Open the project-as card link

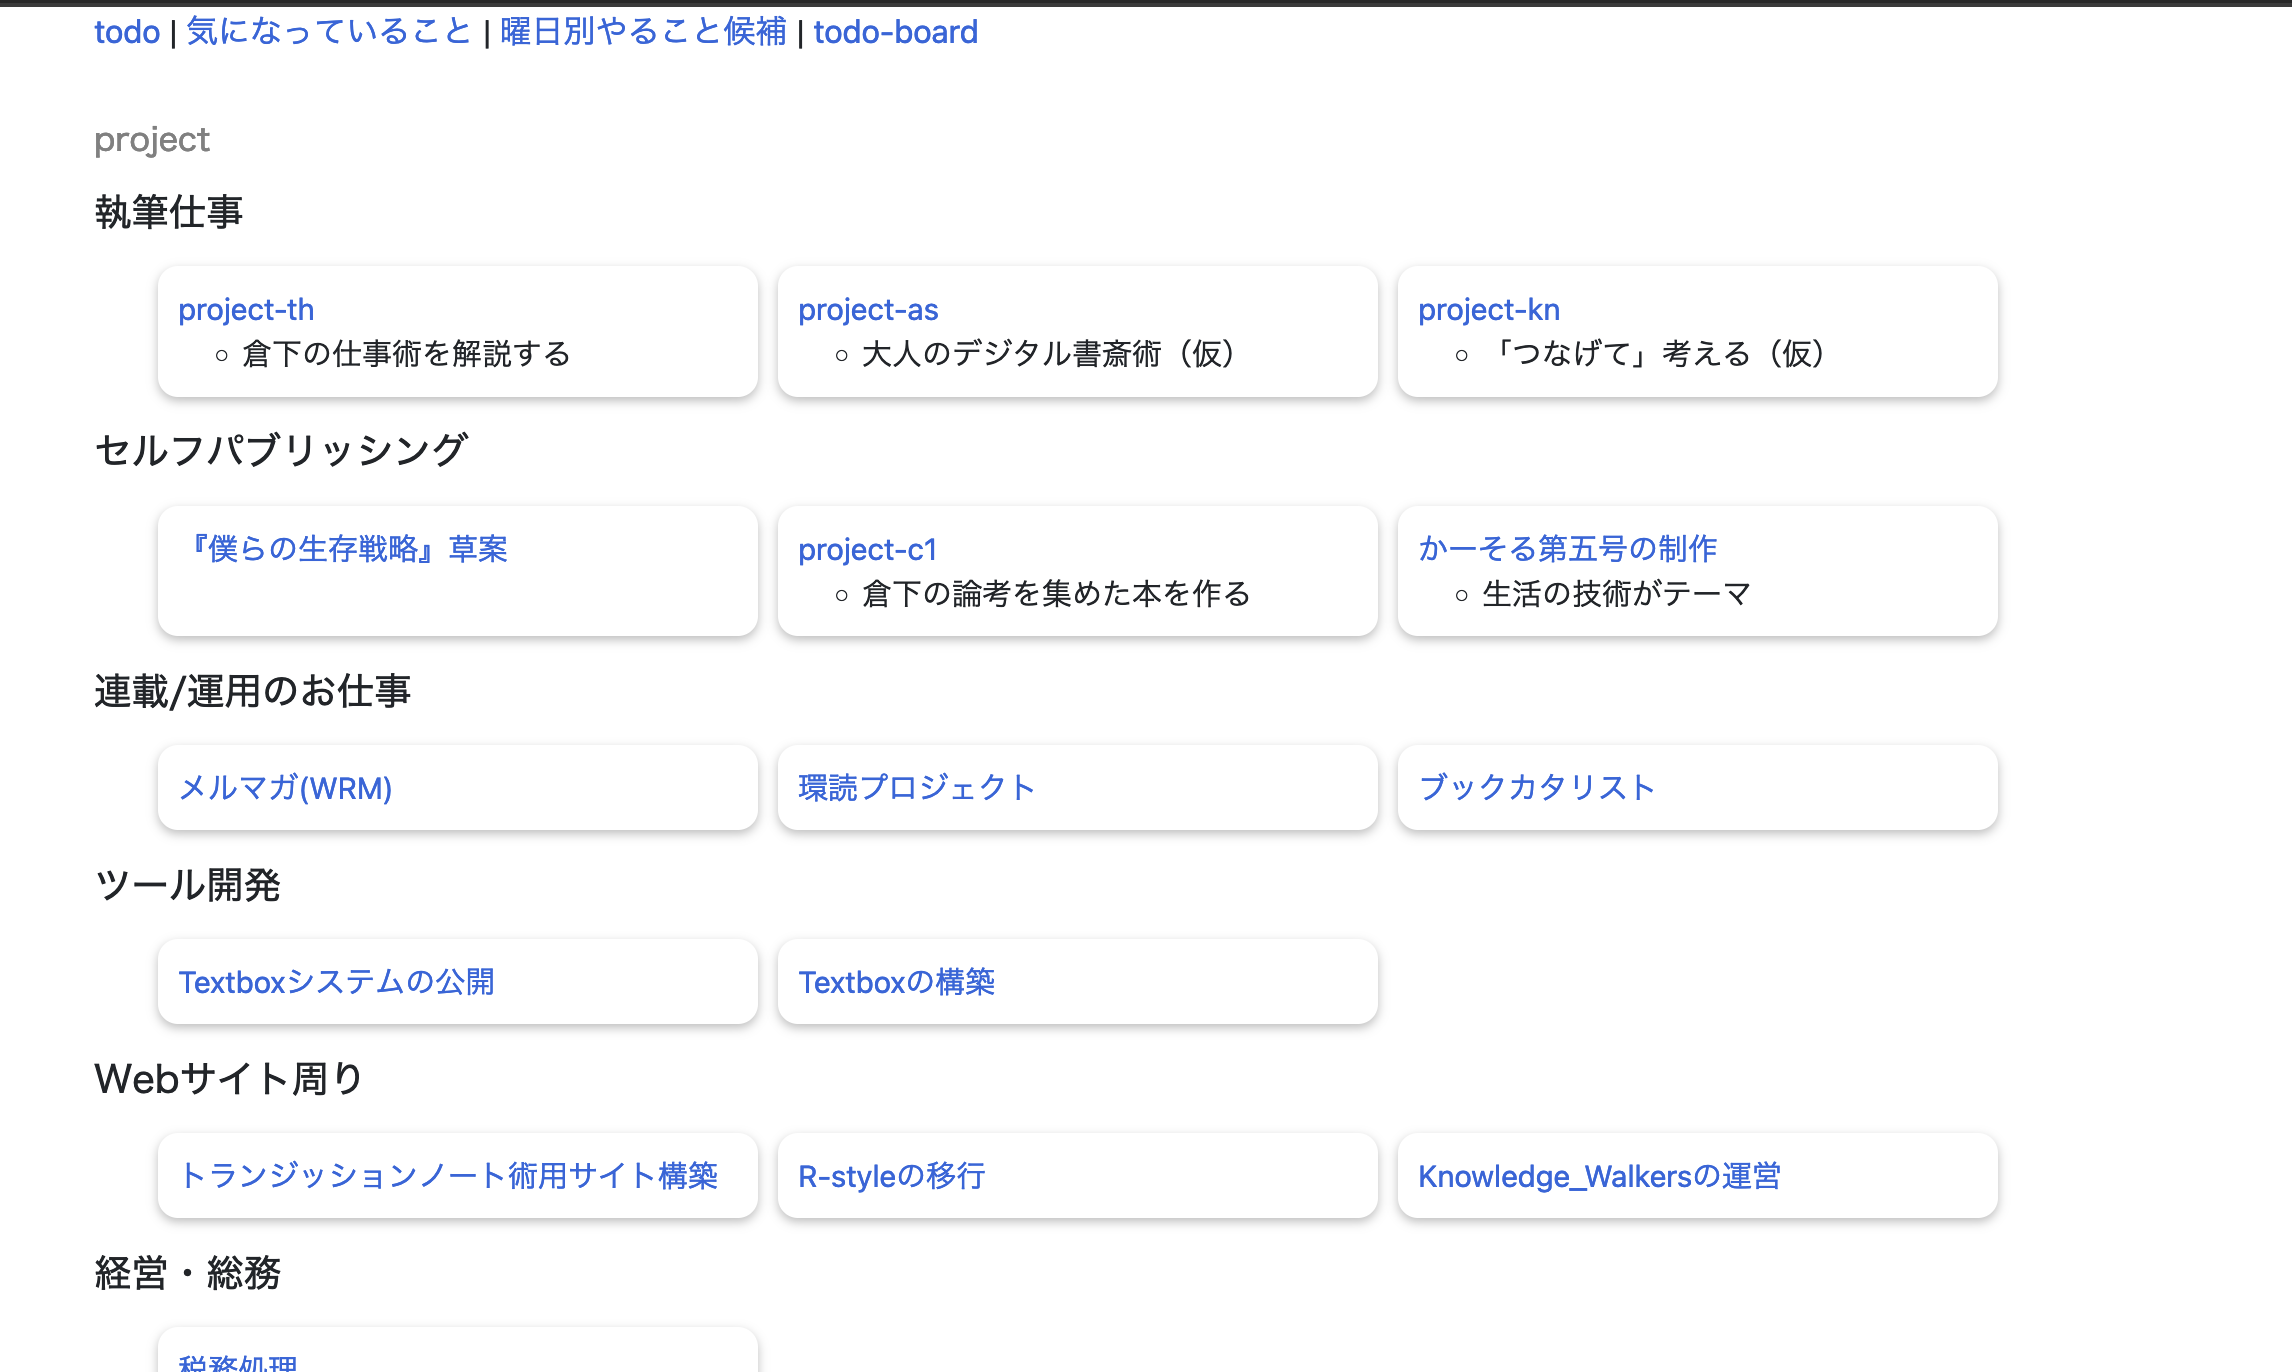(x=866, y=310)
